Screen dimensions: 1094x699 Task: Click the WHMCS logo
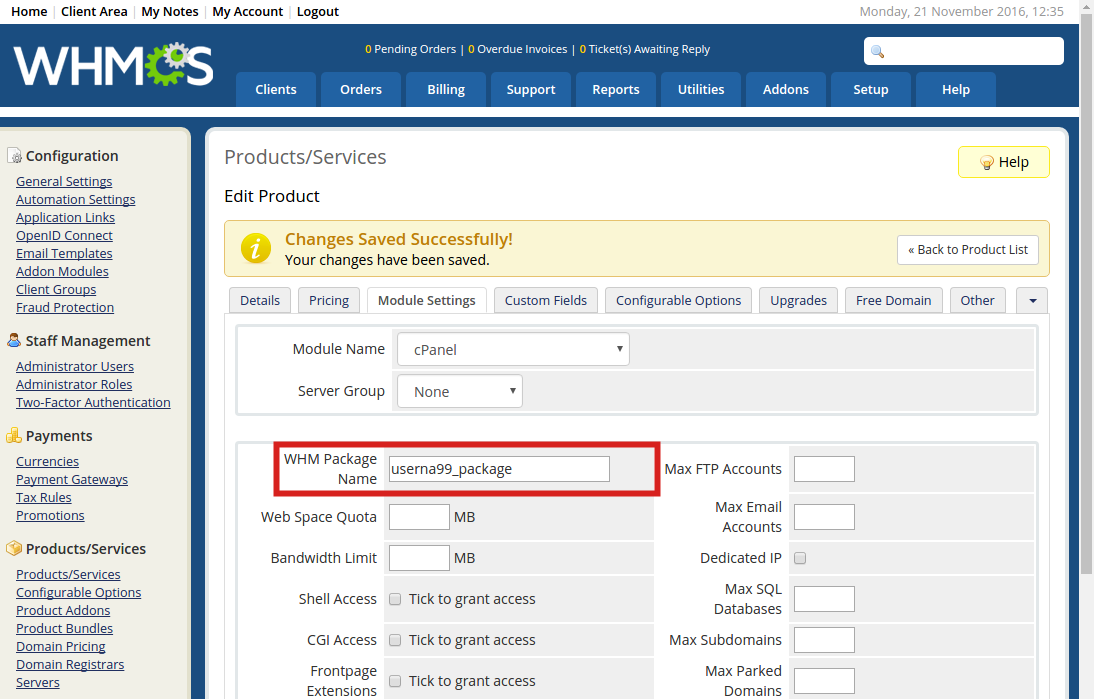pos(113,65)
